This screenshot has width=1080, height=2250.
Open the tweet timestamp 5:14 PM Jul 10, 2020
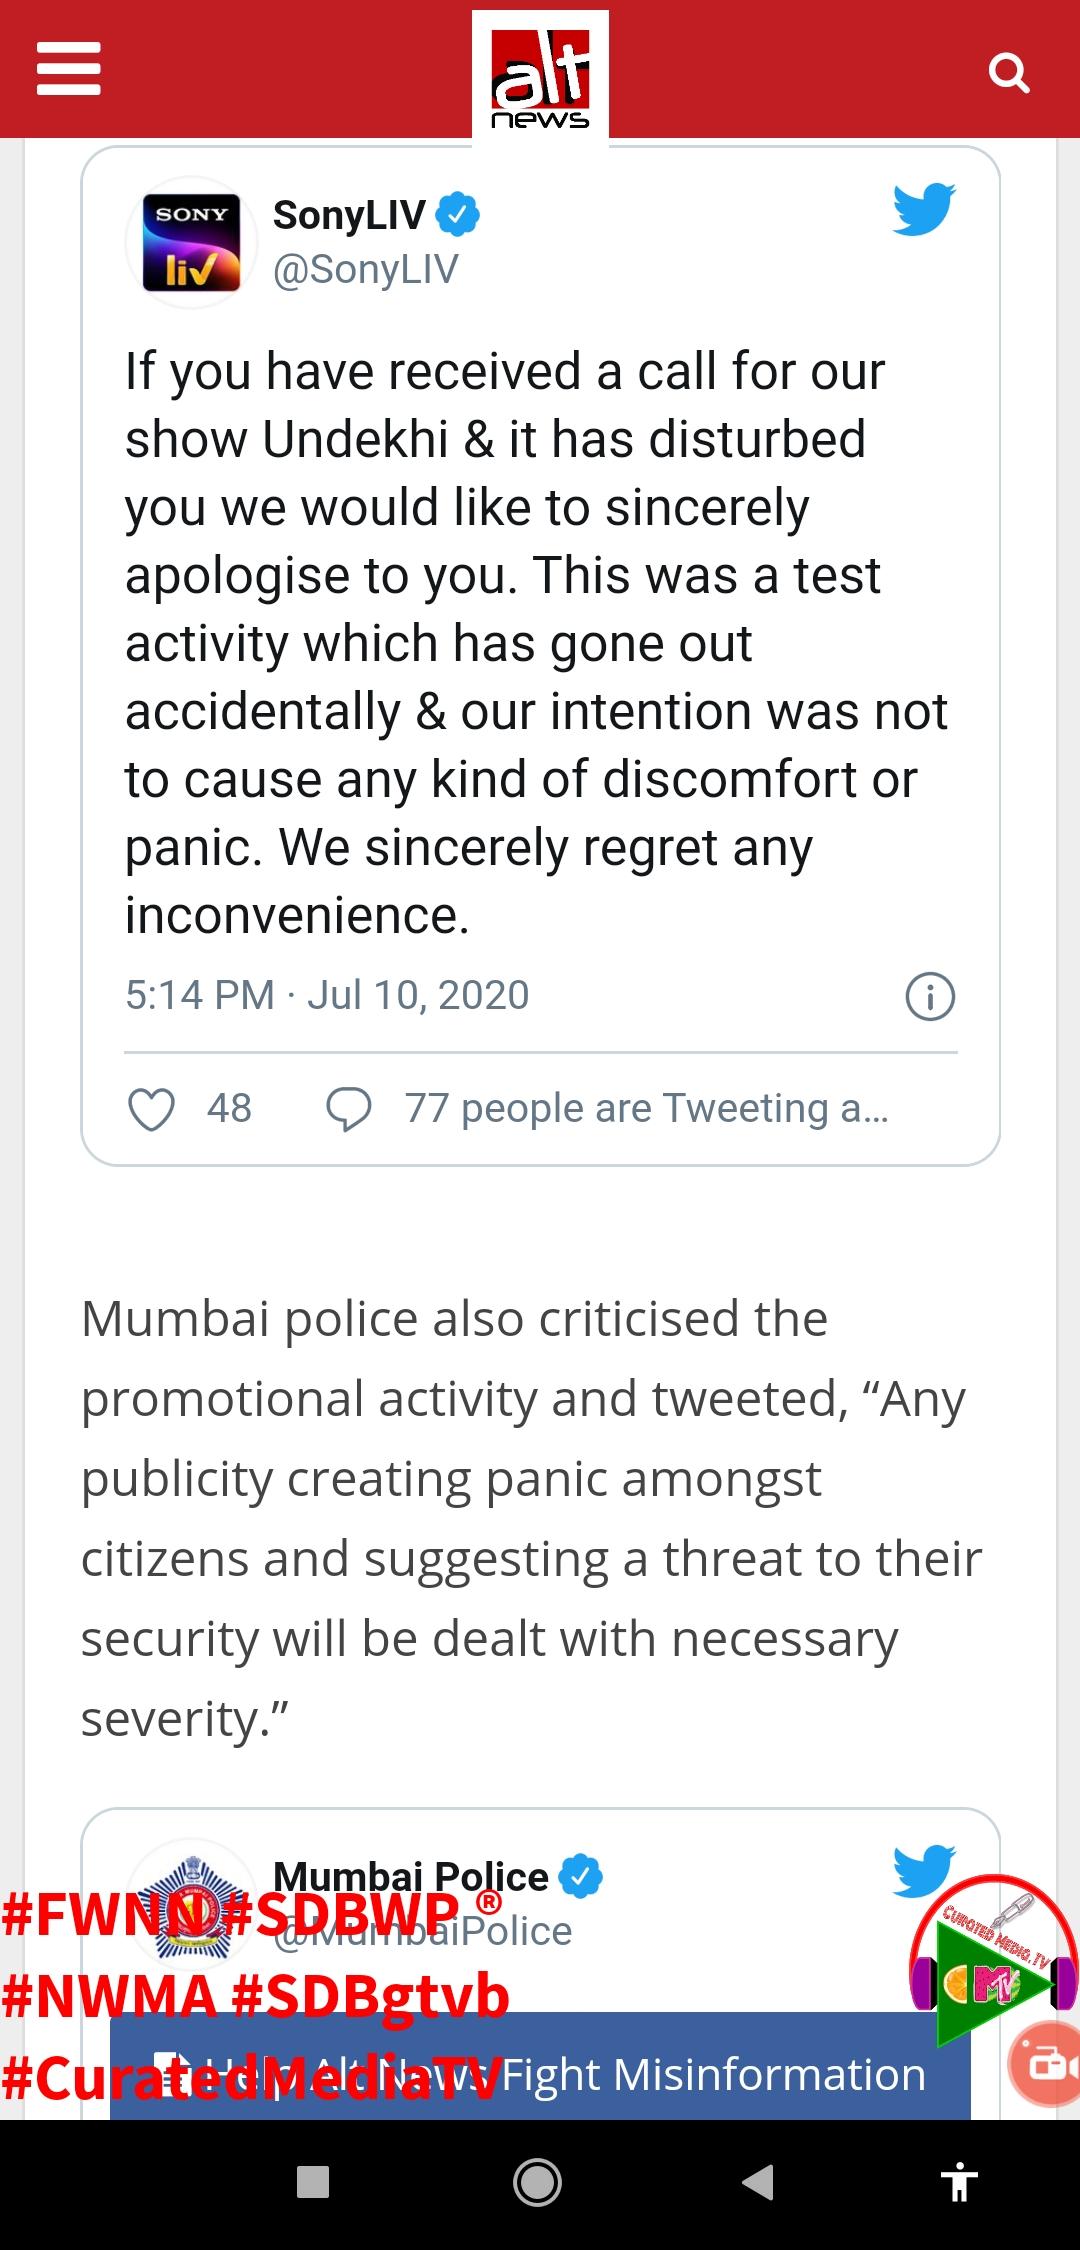pyautogui.click(x=327, y=995)
